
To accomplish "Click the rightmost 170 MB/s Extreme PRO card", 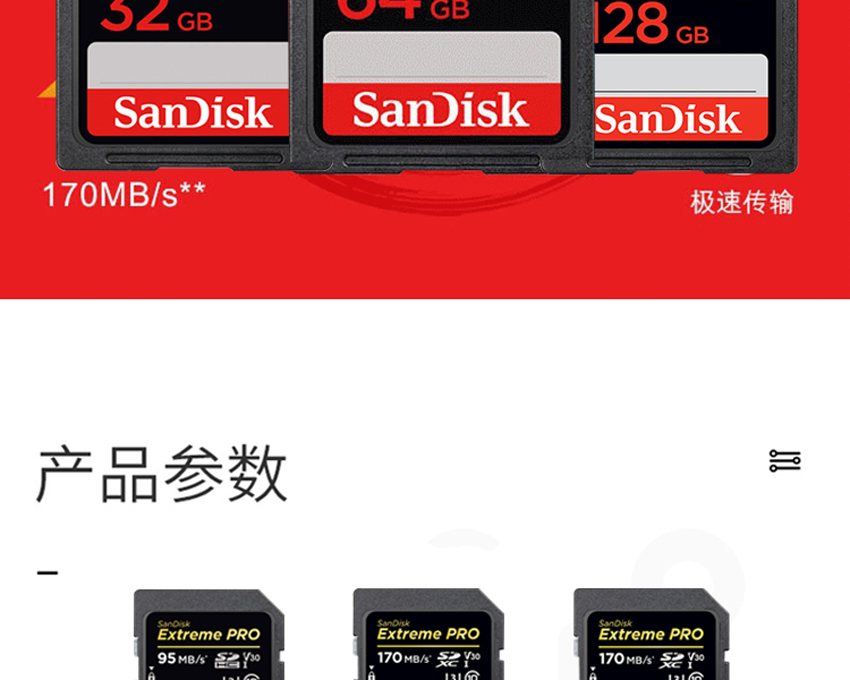I will coord(651,634).
